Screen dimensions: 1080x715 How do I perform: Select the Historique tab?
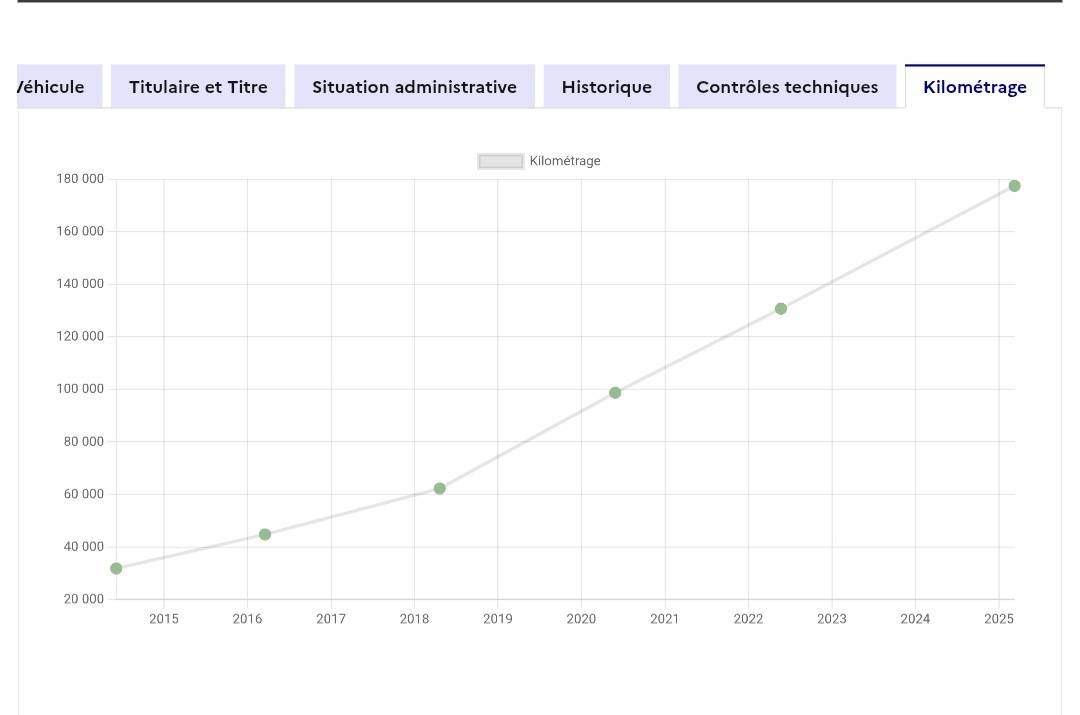(607, 87)
